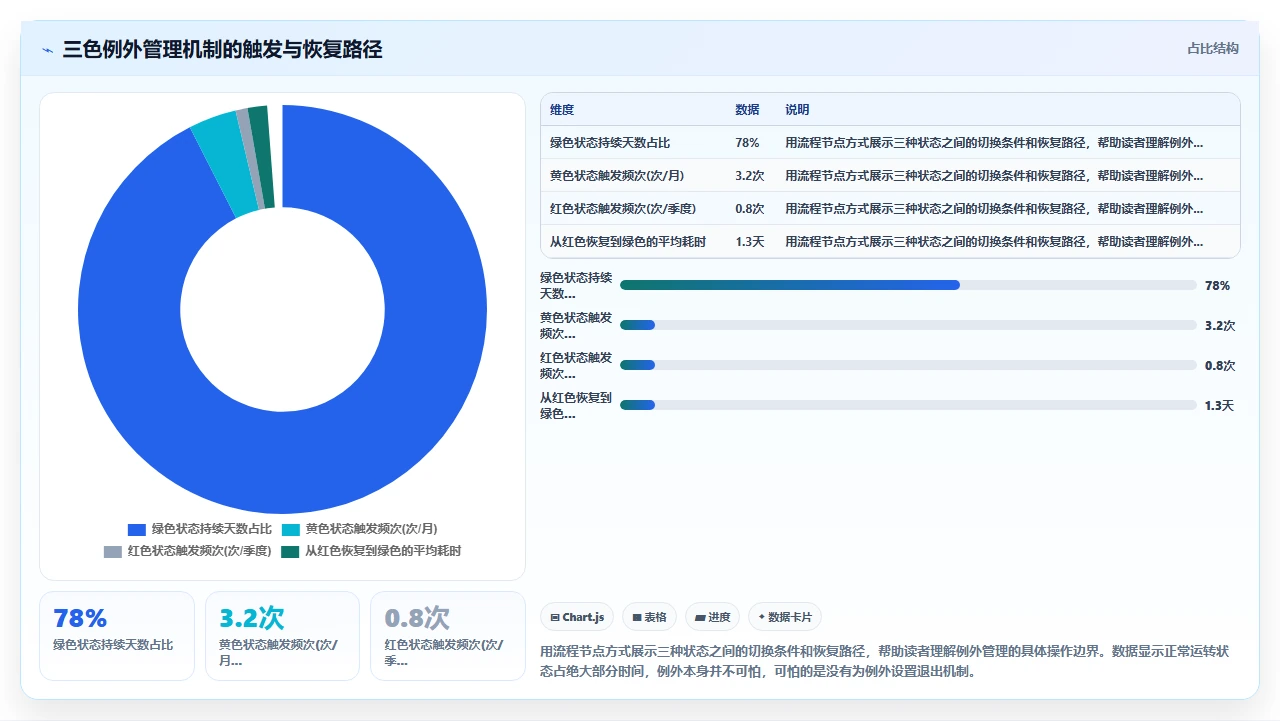This screenshot has height=721, width=1280.
Task: Click the large blue donut segment
Action: [x=283, y=464]
